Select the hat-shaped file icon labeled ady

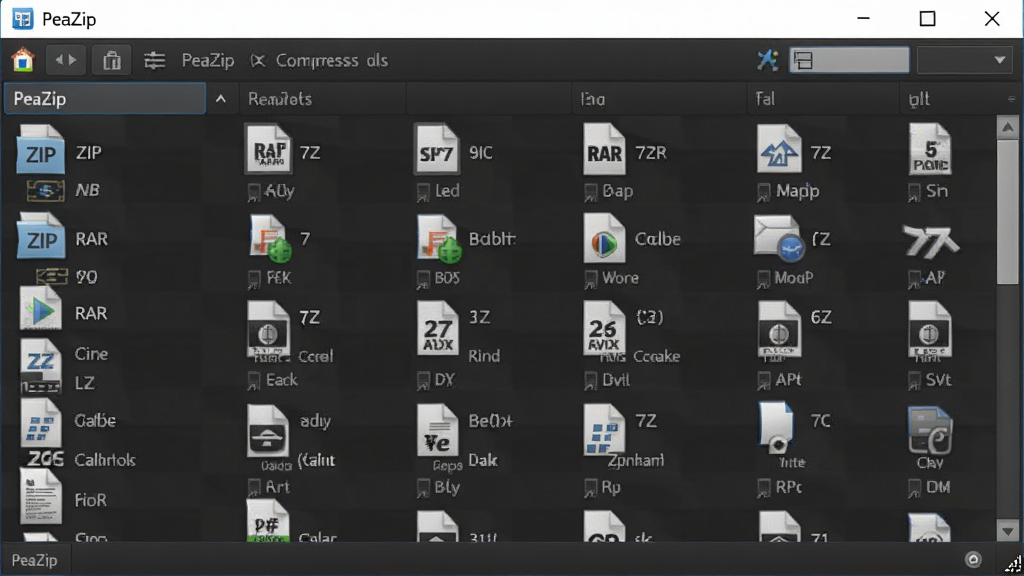tap(268, 431)
